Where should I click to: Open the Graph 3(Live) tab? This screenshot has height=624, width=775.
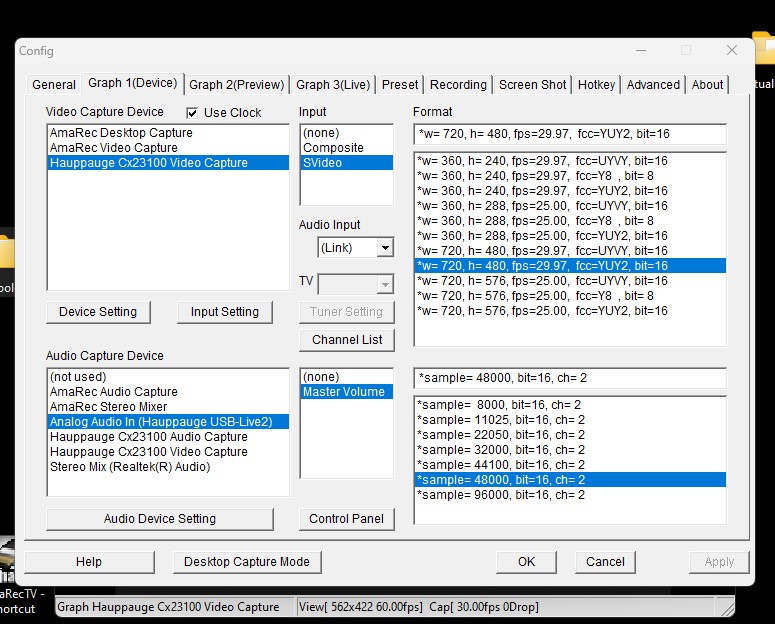tap(333, 85)
